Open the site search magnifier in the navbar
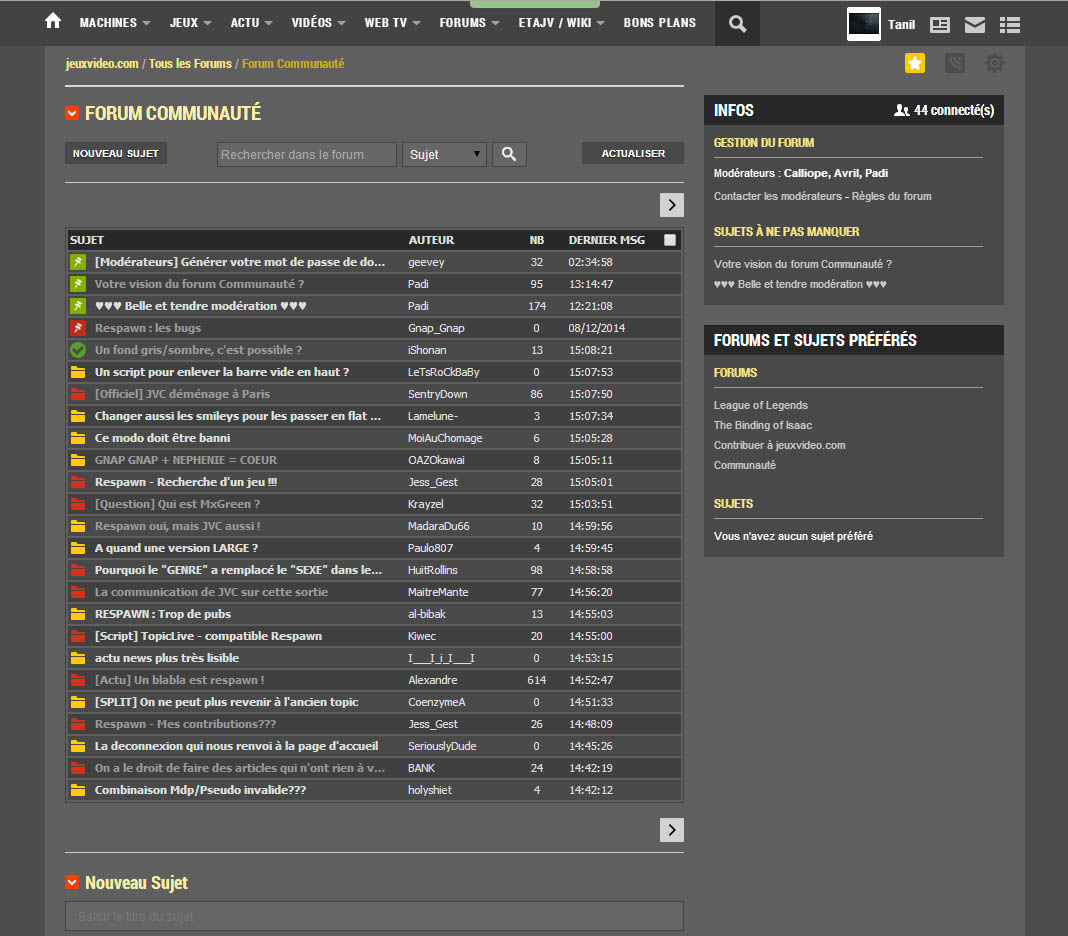The height and width of the screenshot is (936, 1068). coord(737,24)
